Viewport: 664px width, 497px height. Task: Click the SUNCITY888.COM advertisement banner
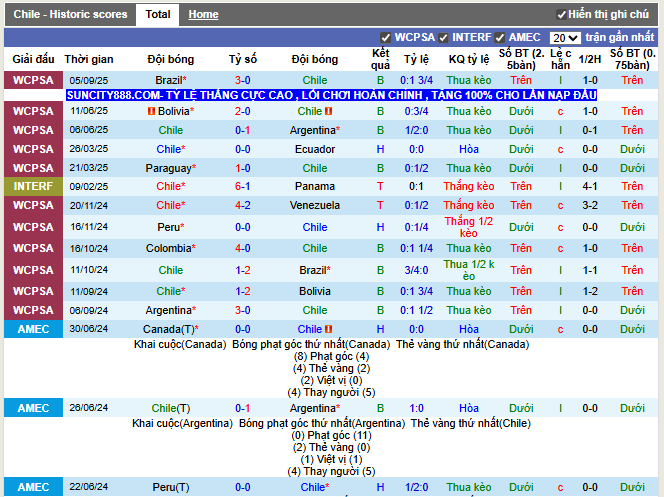(332, 95)
